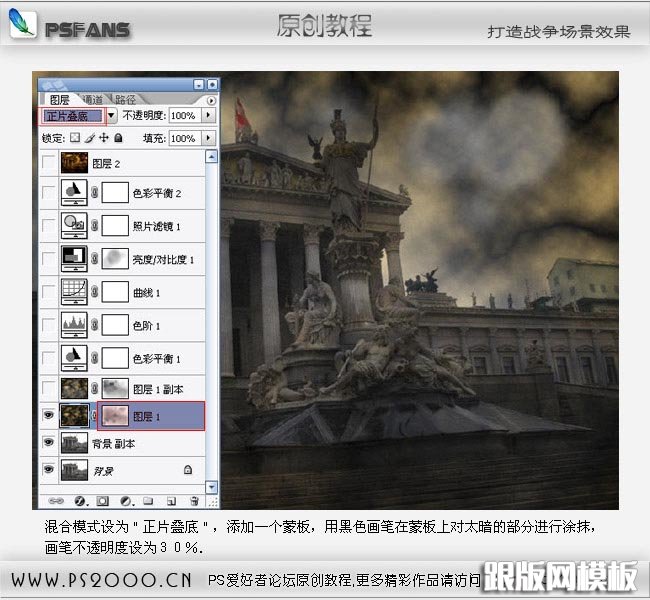Enable lock transparent pixels icon
This screenshot has width=650, height=600.
click(74, 138)
